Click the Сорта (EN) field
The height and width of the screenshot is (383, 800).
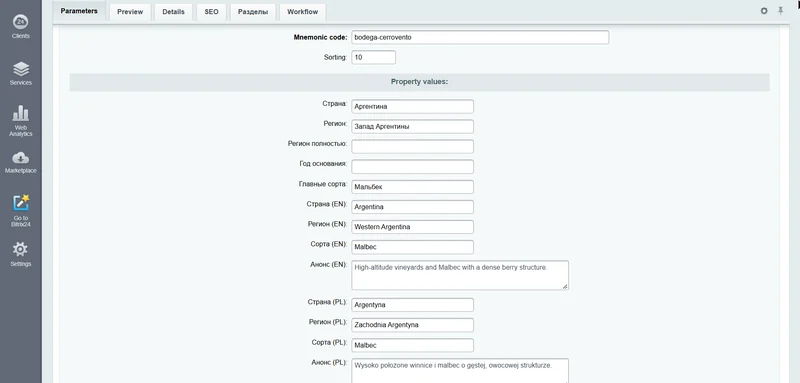(412, 247)
